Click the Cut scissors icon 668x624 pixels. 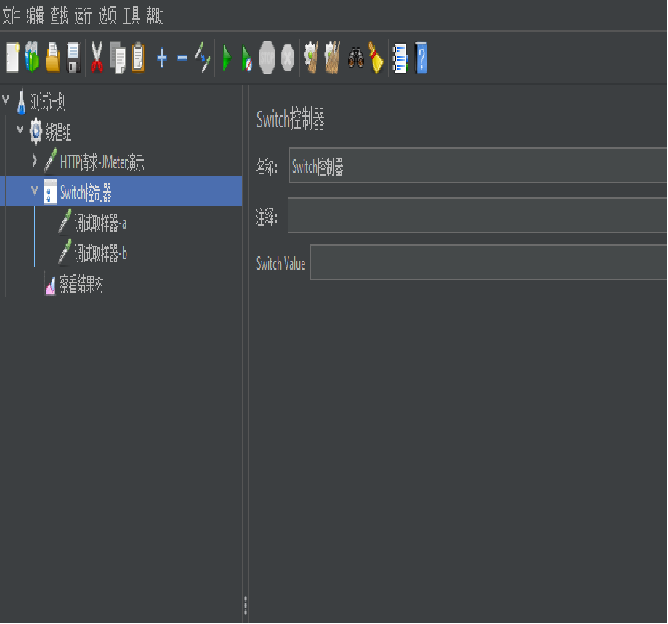pyautogui.click(x=97, y=58)
